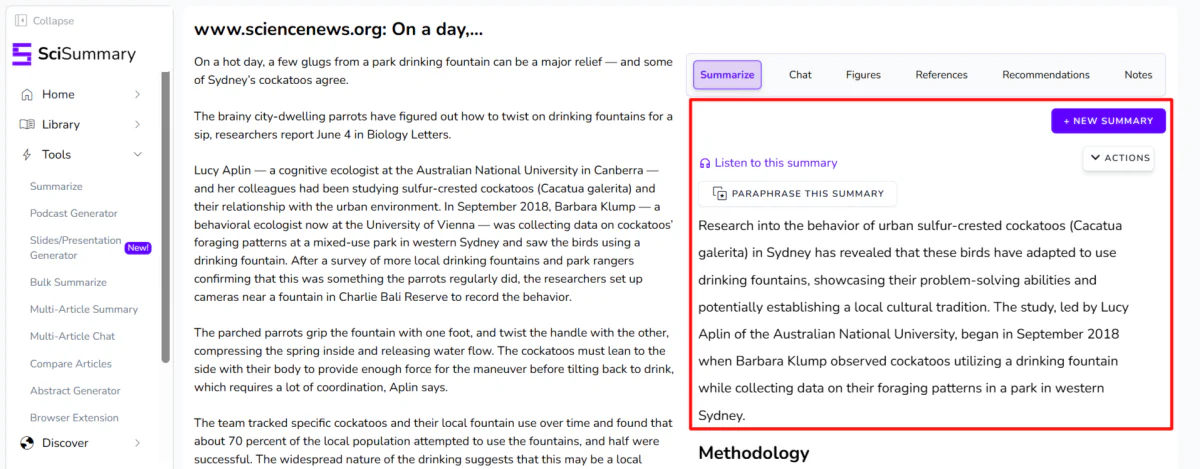Click the SciSummary logo
1200x469 pixels.
(74, 54)
